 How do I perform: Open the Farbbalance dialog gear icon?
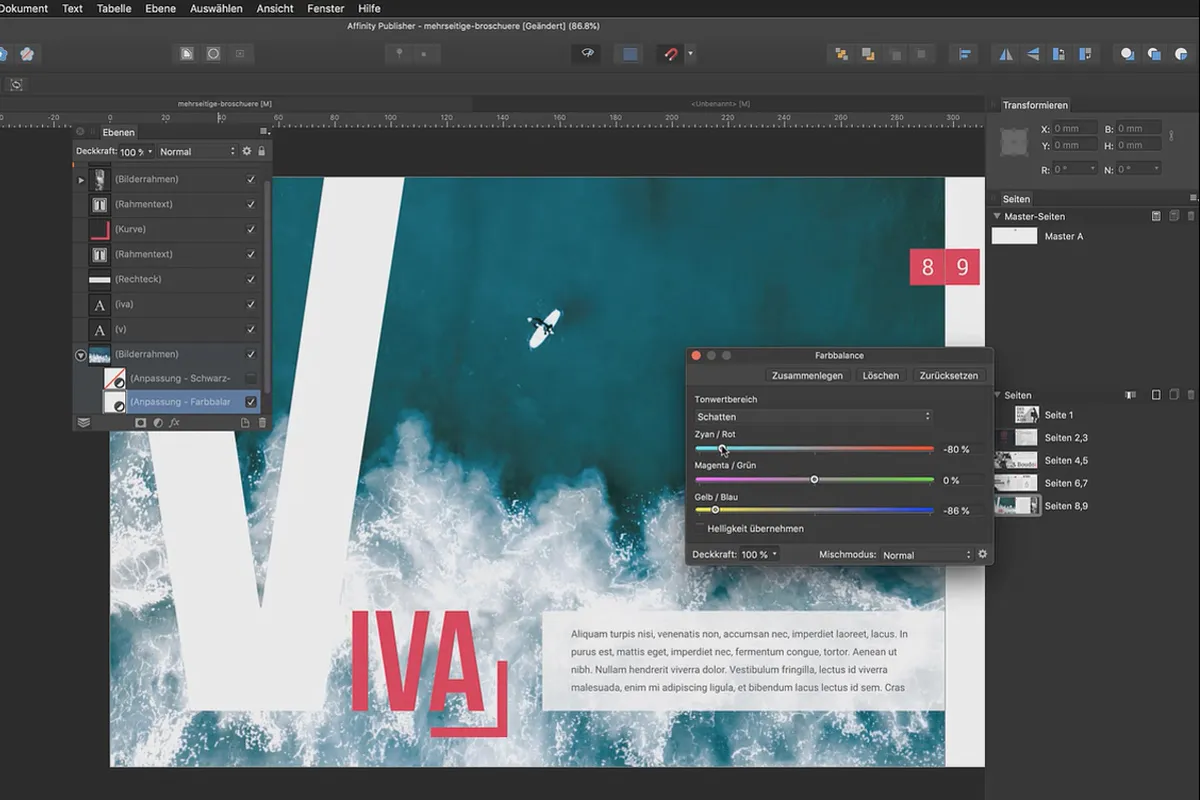(983, 554)
